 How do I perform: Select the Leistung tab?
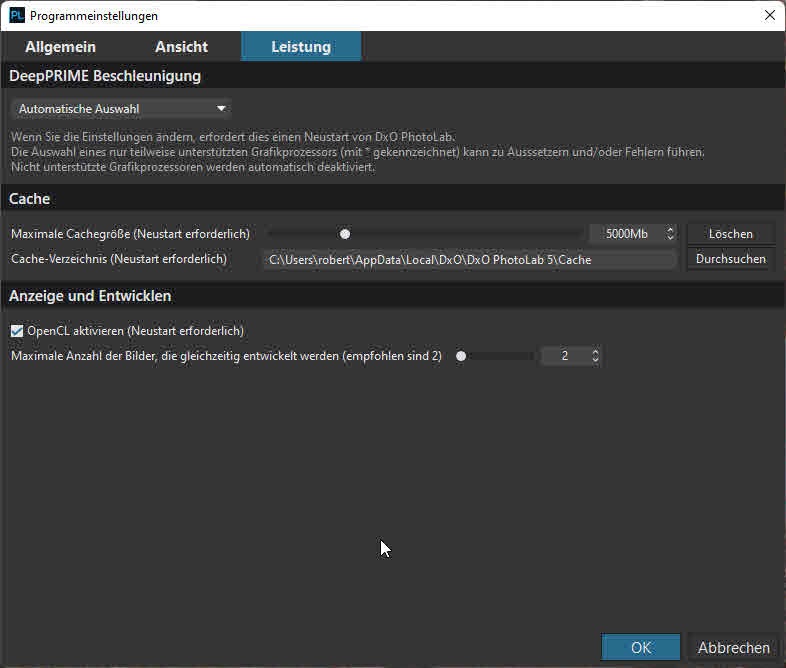(x=301, y=47)
